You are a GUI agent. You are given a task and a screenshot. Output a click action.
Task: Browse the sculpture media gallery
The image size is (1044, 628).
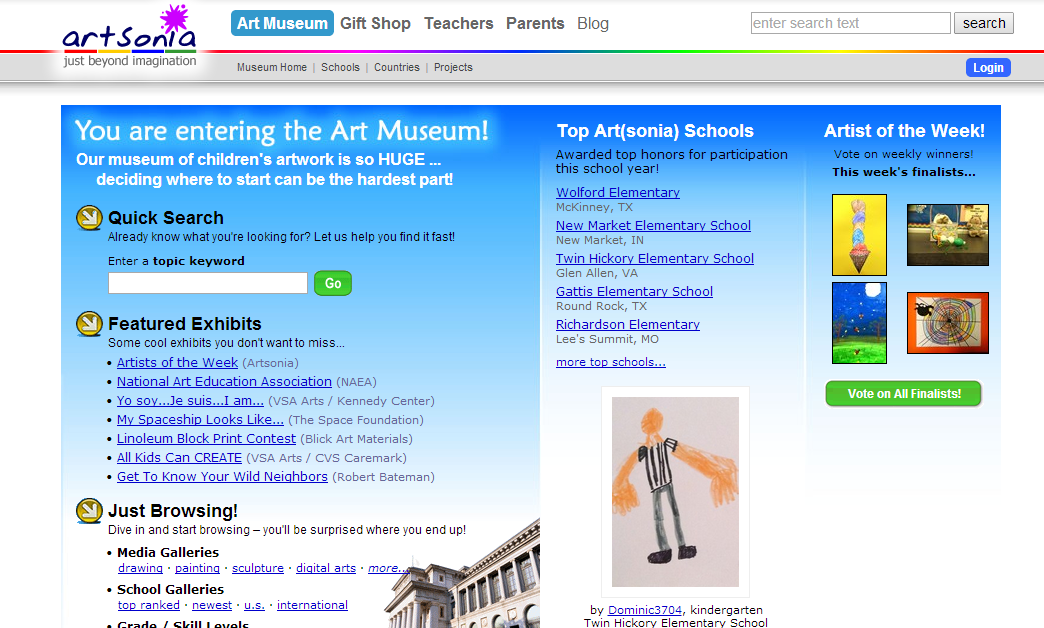coord(258,568)
